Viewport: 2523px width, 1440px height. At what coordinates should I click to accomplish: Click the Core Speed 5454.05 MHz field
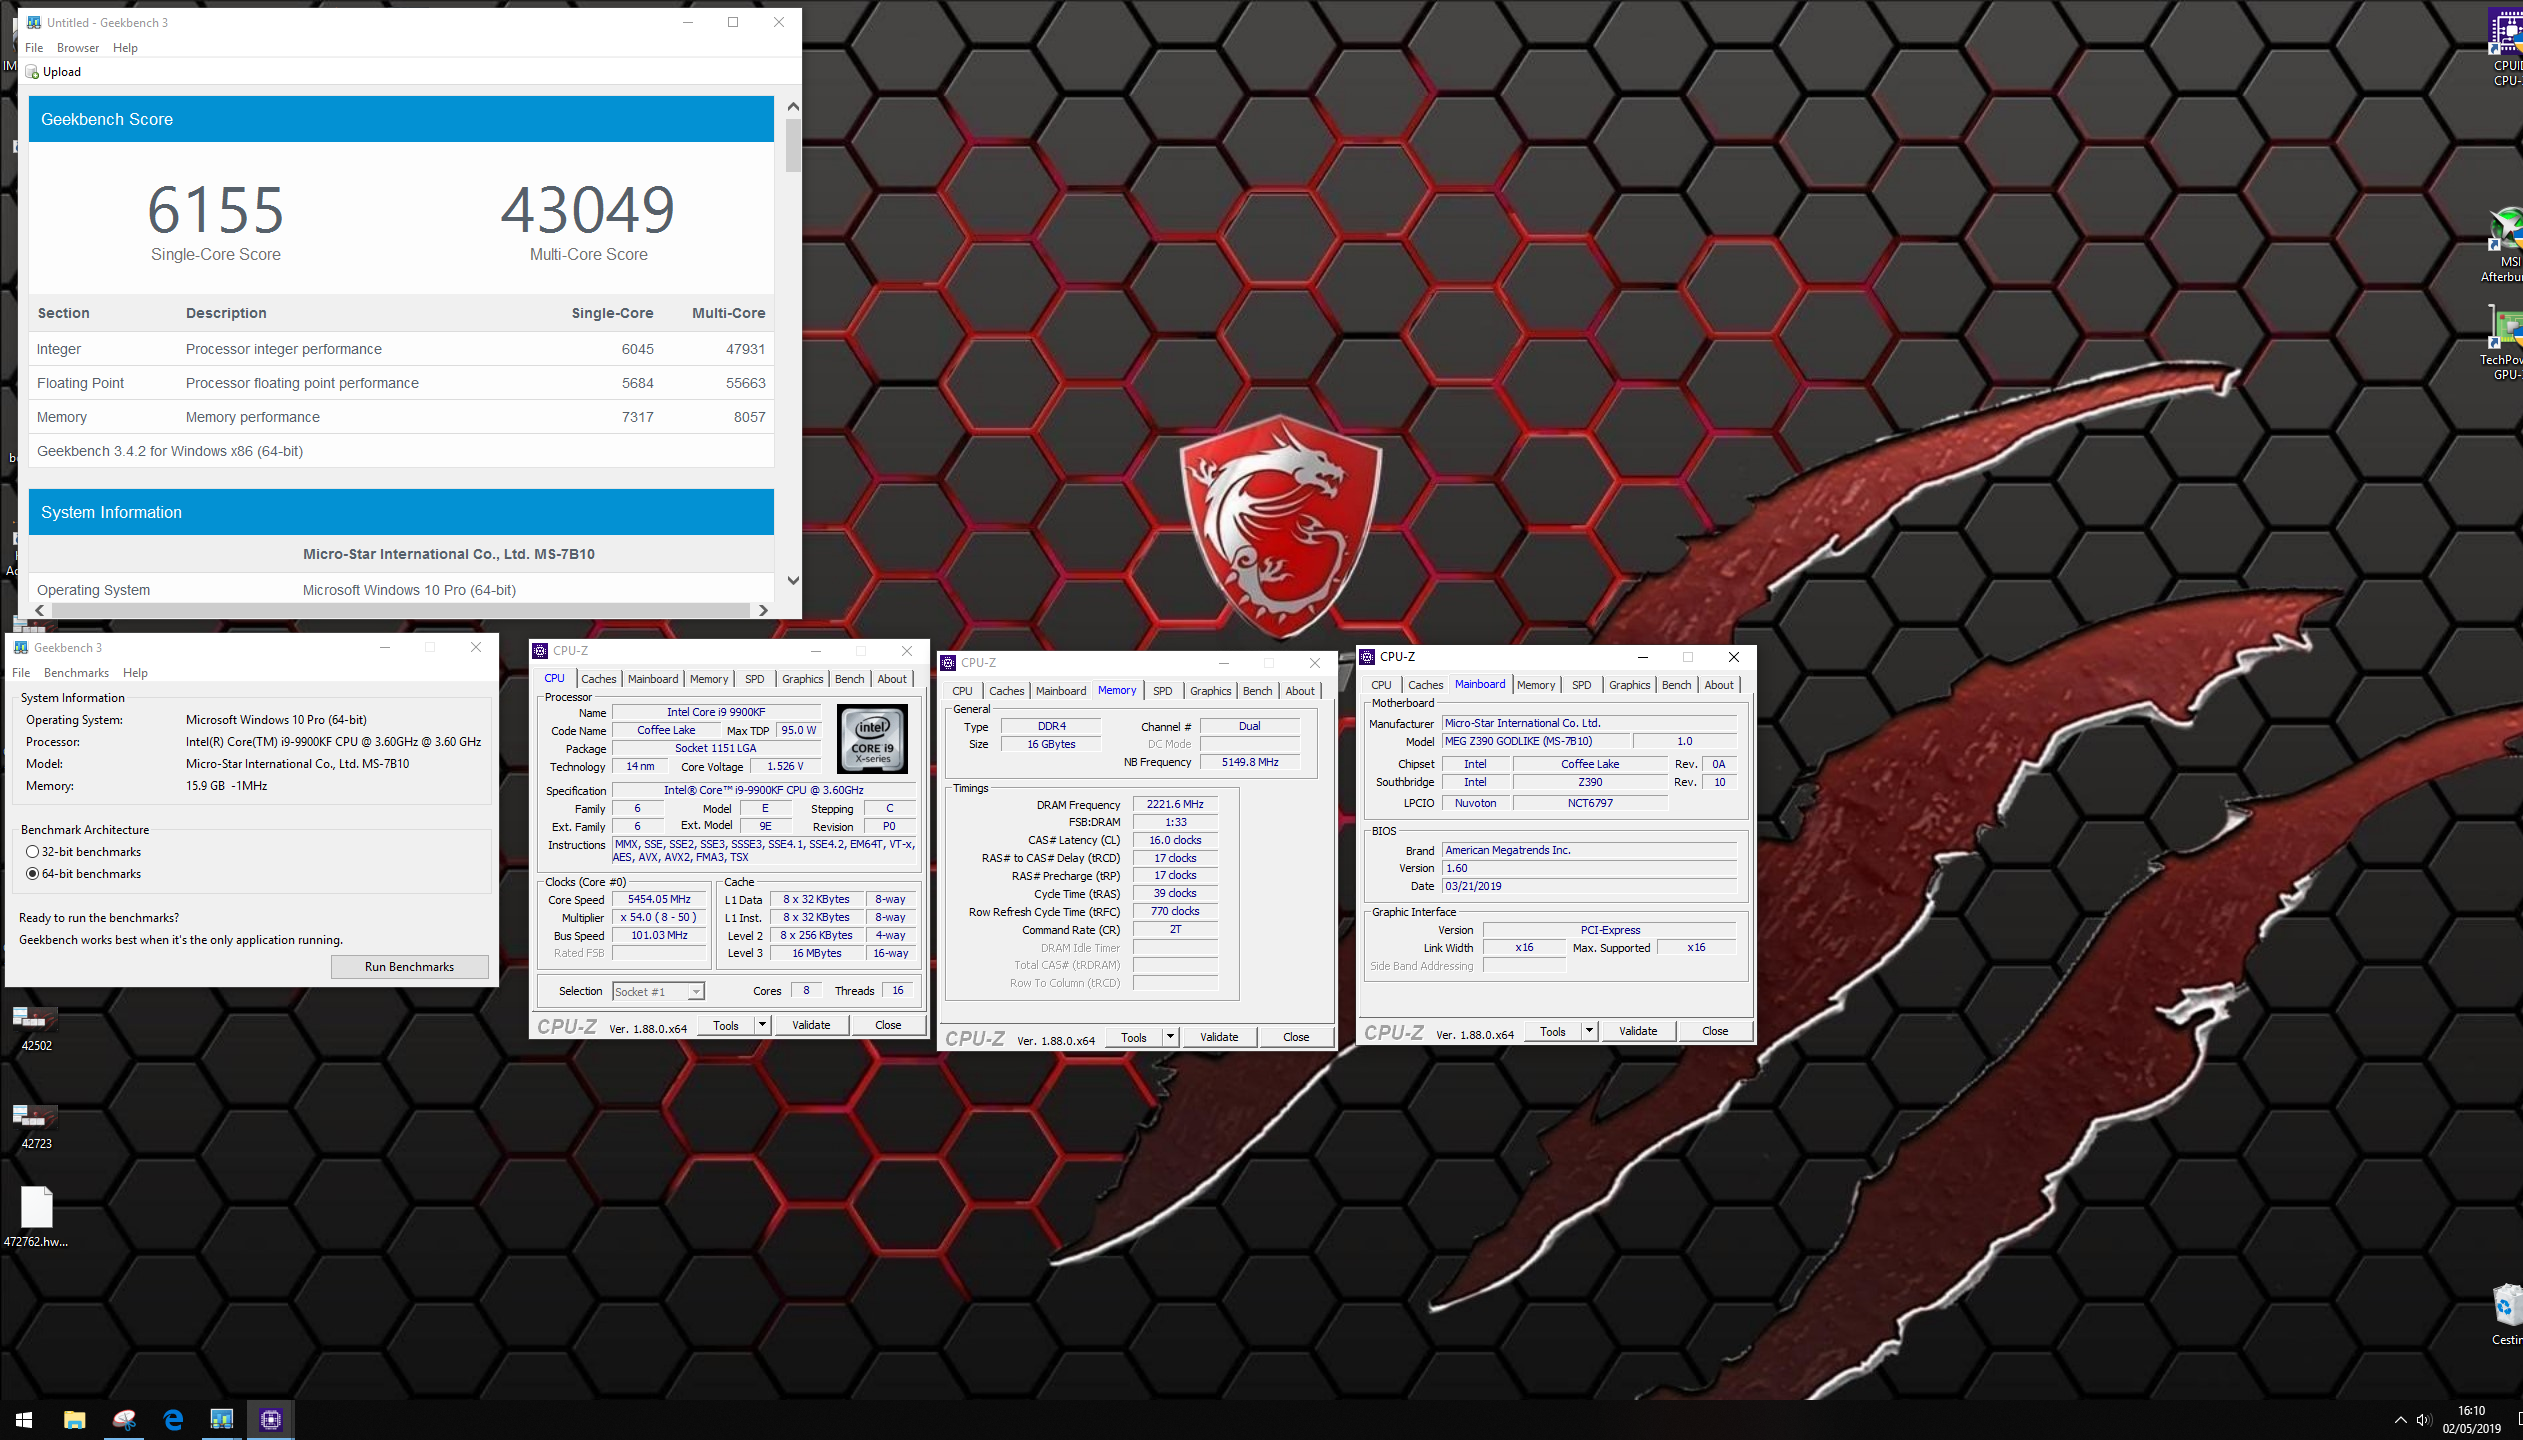(x=659, y=900)
